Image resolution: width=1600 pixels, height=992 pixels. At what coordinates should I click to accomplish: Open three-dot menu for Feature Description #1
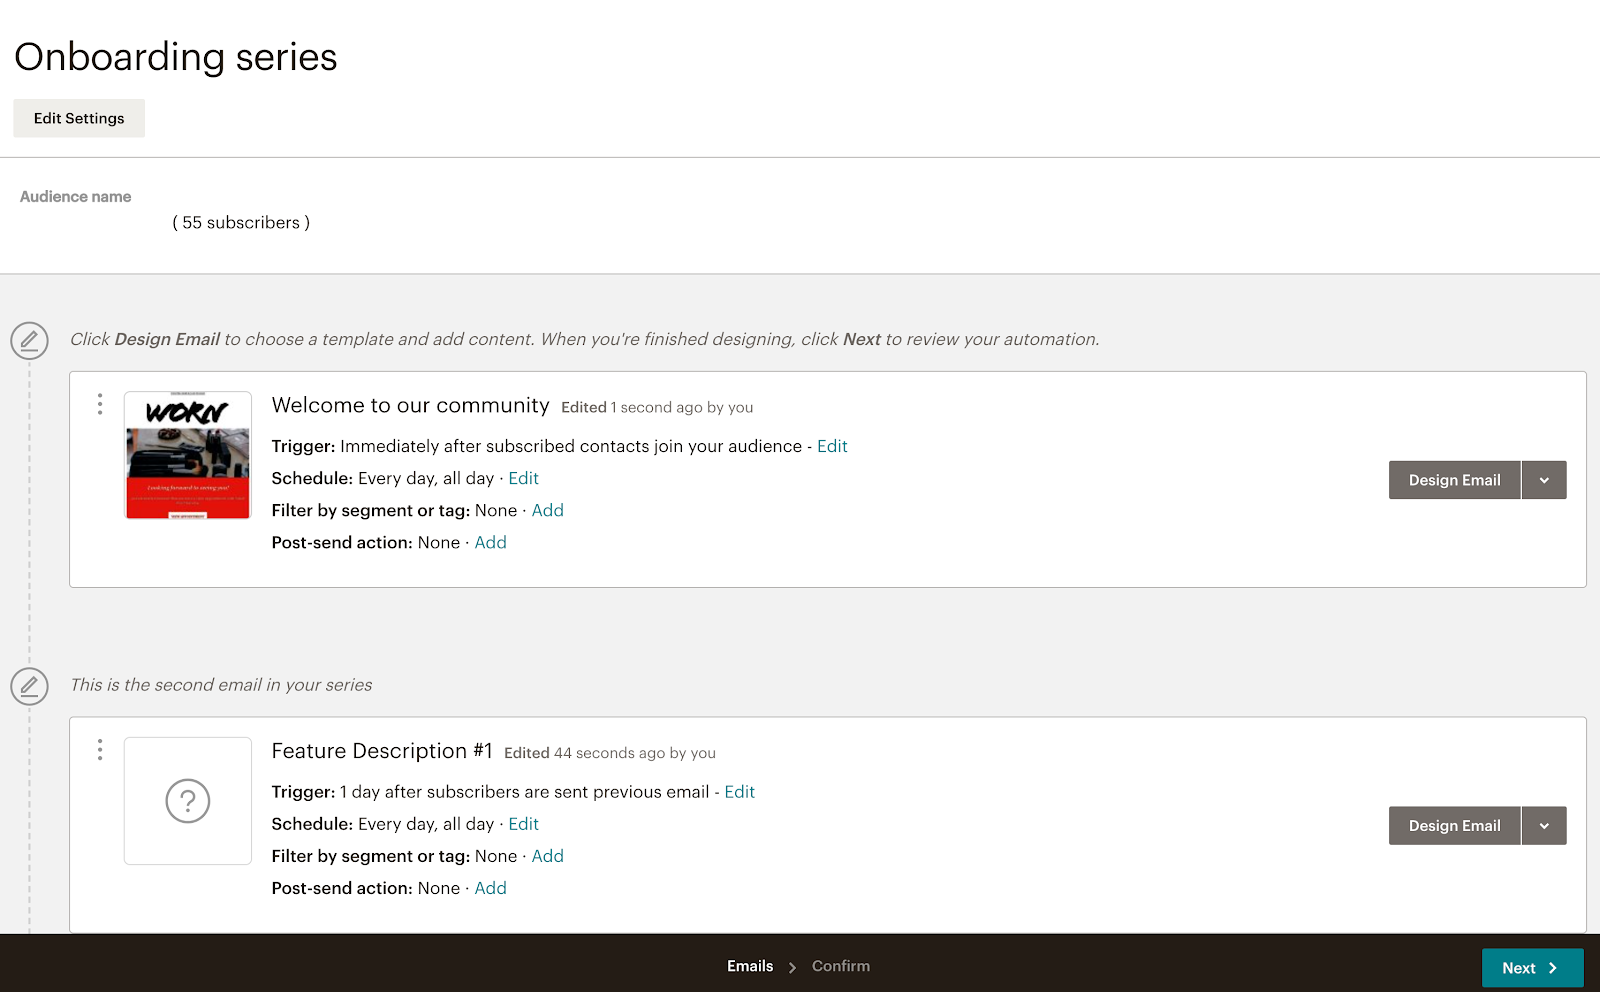100,750
